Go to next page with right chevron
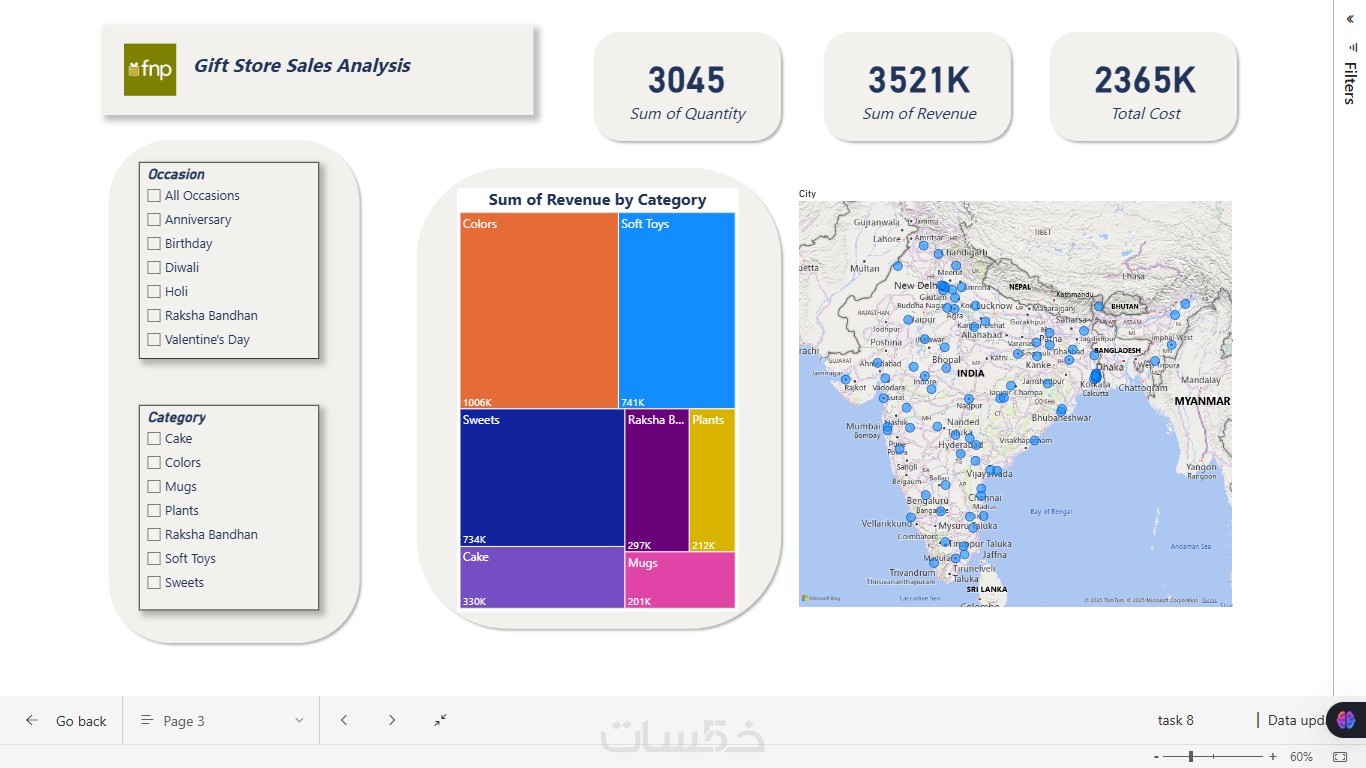The width and height of the screenshot is (1366, 768). click(392, 720)
